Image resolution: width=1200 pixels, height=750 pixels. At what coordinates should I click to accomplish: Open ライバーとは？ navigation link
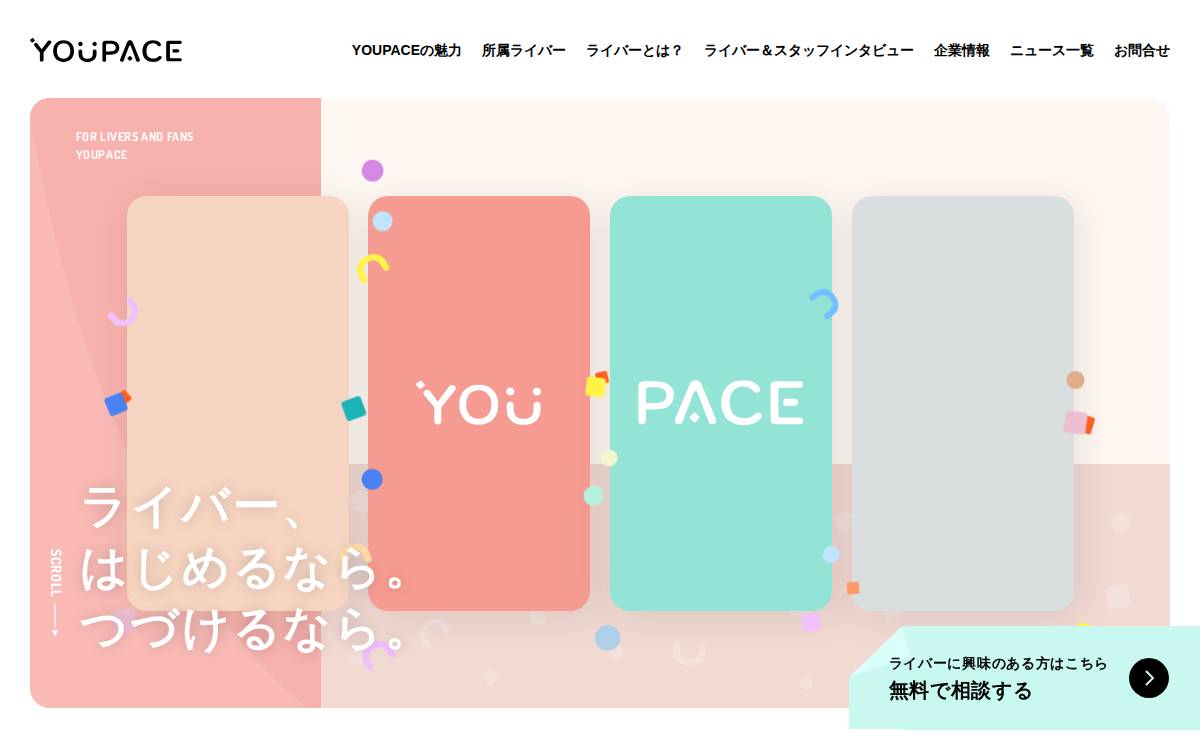tap(634, 50)
